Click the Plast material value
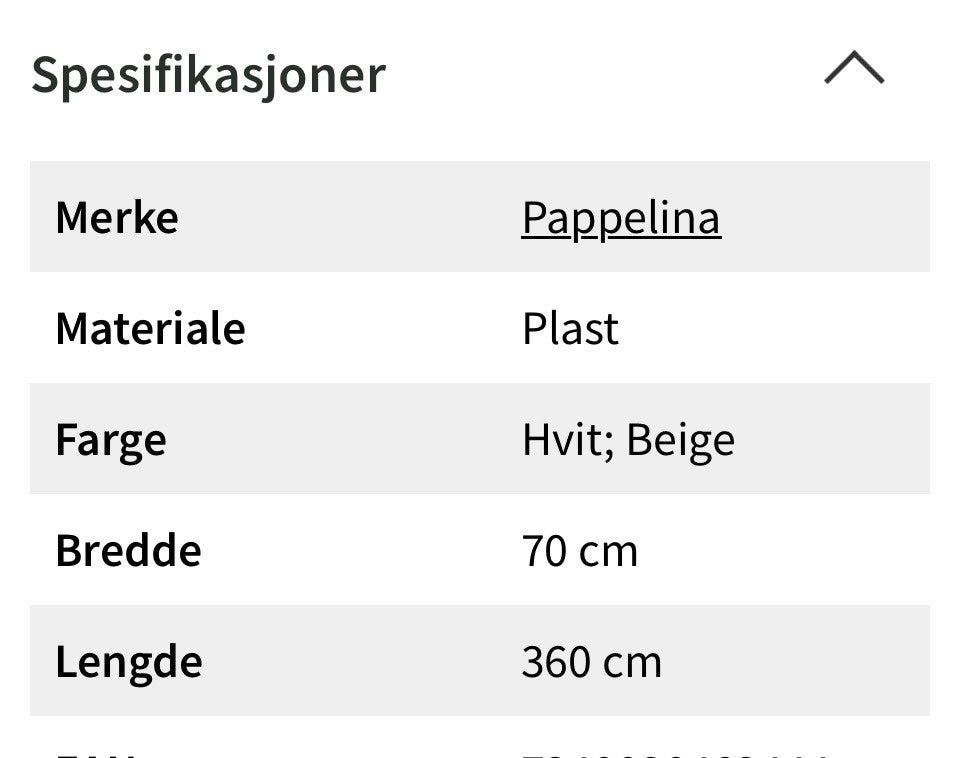This screenshot has width=960, height=758. click(x=570, y=327)
